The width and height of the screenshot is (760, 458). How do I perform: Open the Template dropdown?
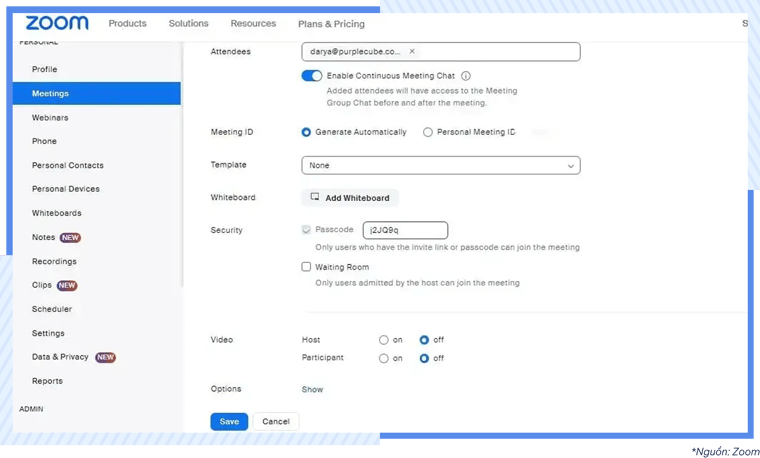pos(441,165)
